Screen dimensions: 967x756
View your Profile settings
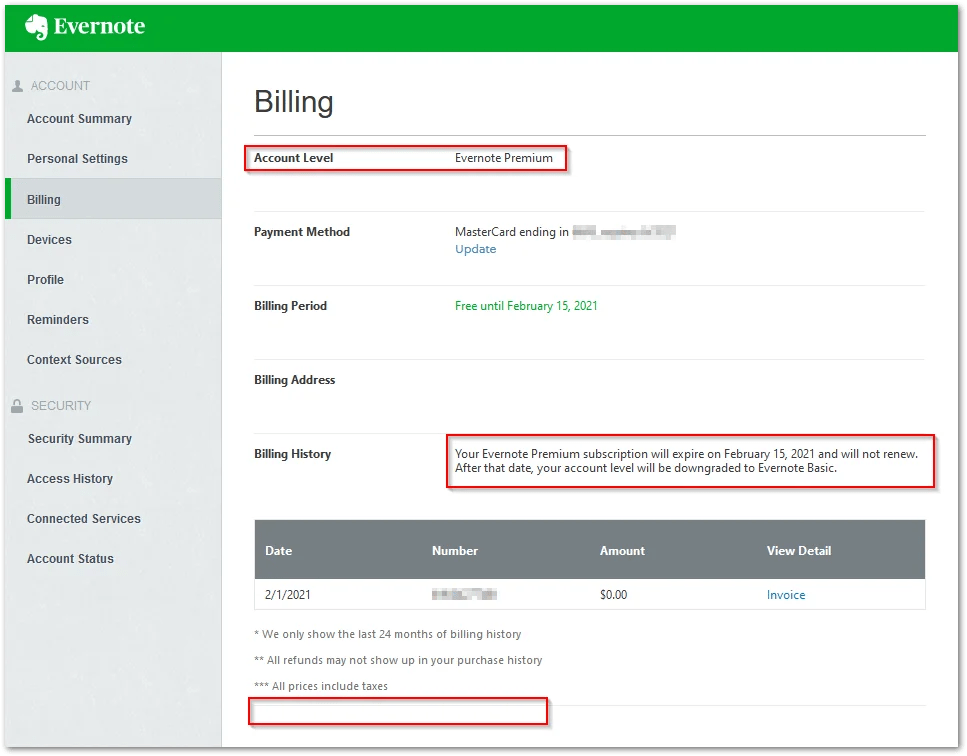(x=45, y=280)
